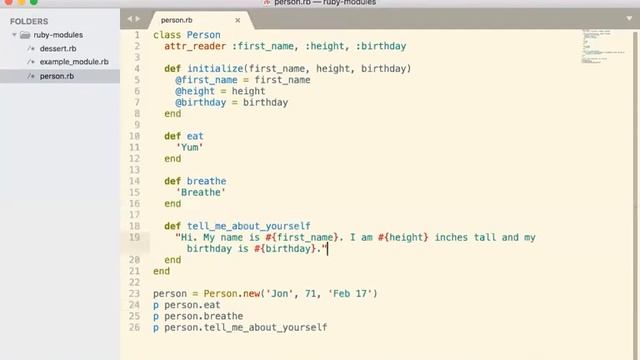The width and height of the screenshot is (640, 360).
Task: Click '#{first_name}' interpolation on line 19
Action: (x=302, y=238)
